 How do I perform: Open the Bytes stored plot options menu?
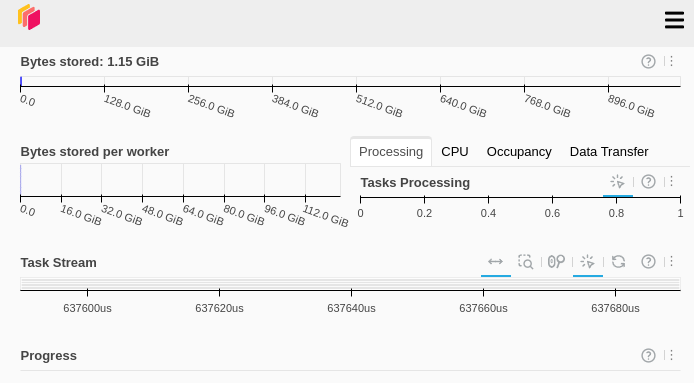[671, 61]
